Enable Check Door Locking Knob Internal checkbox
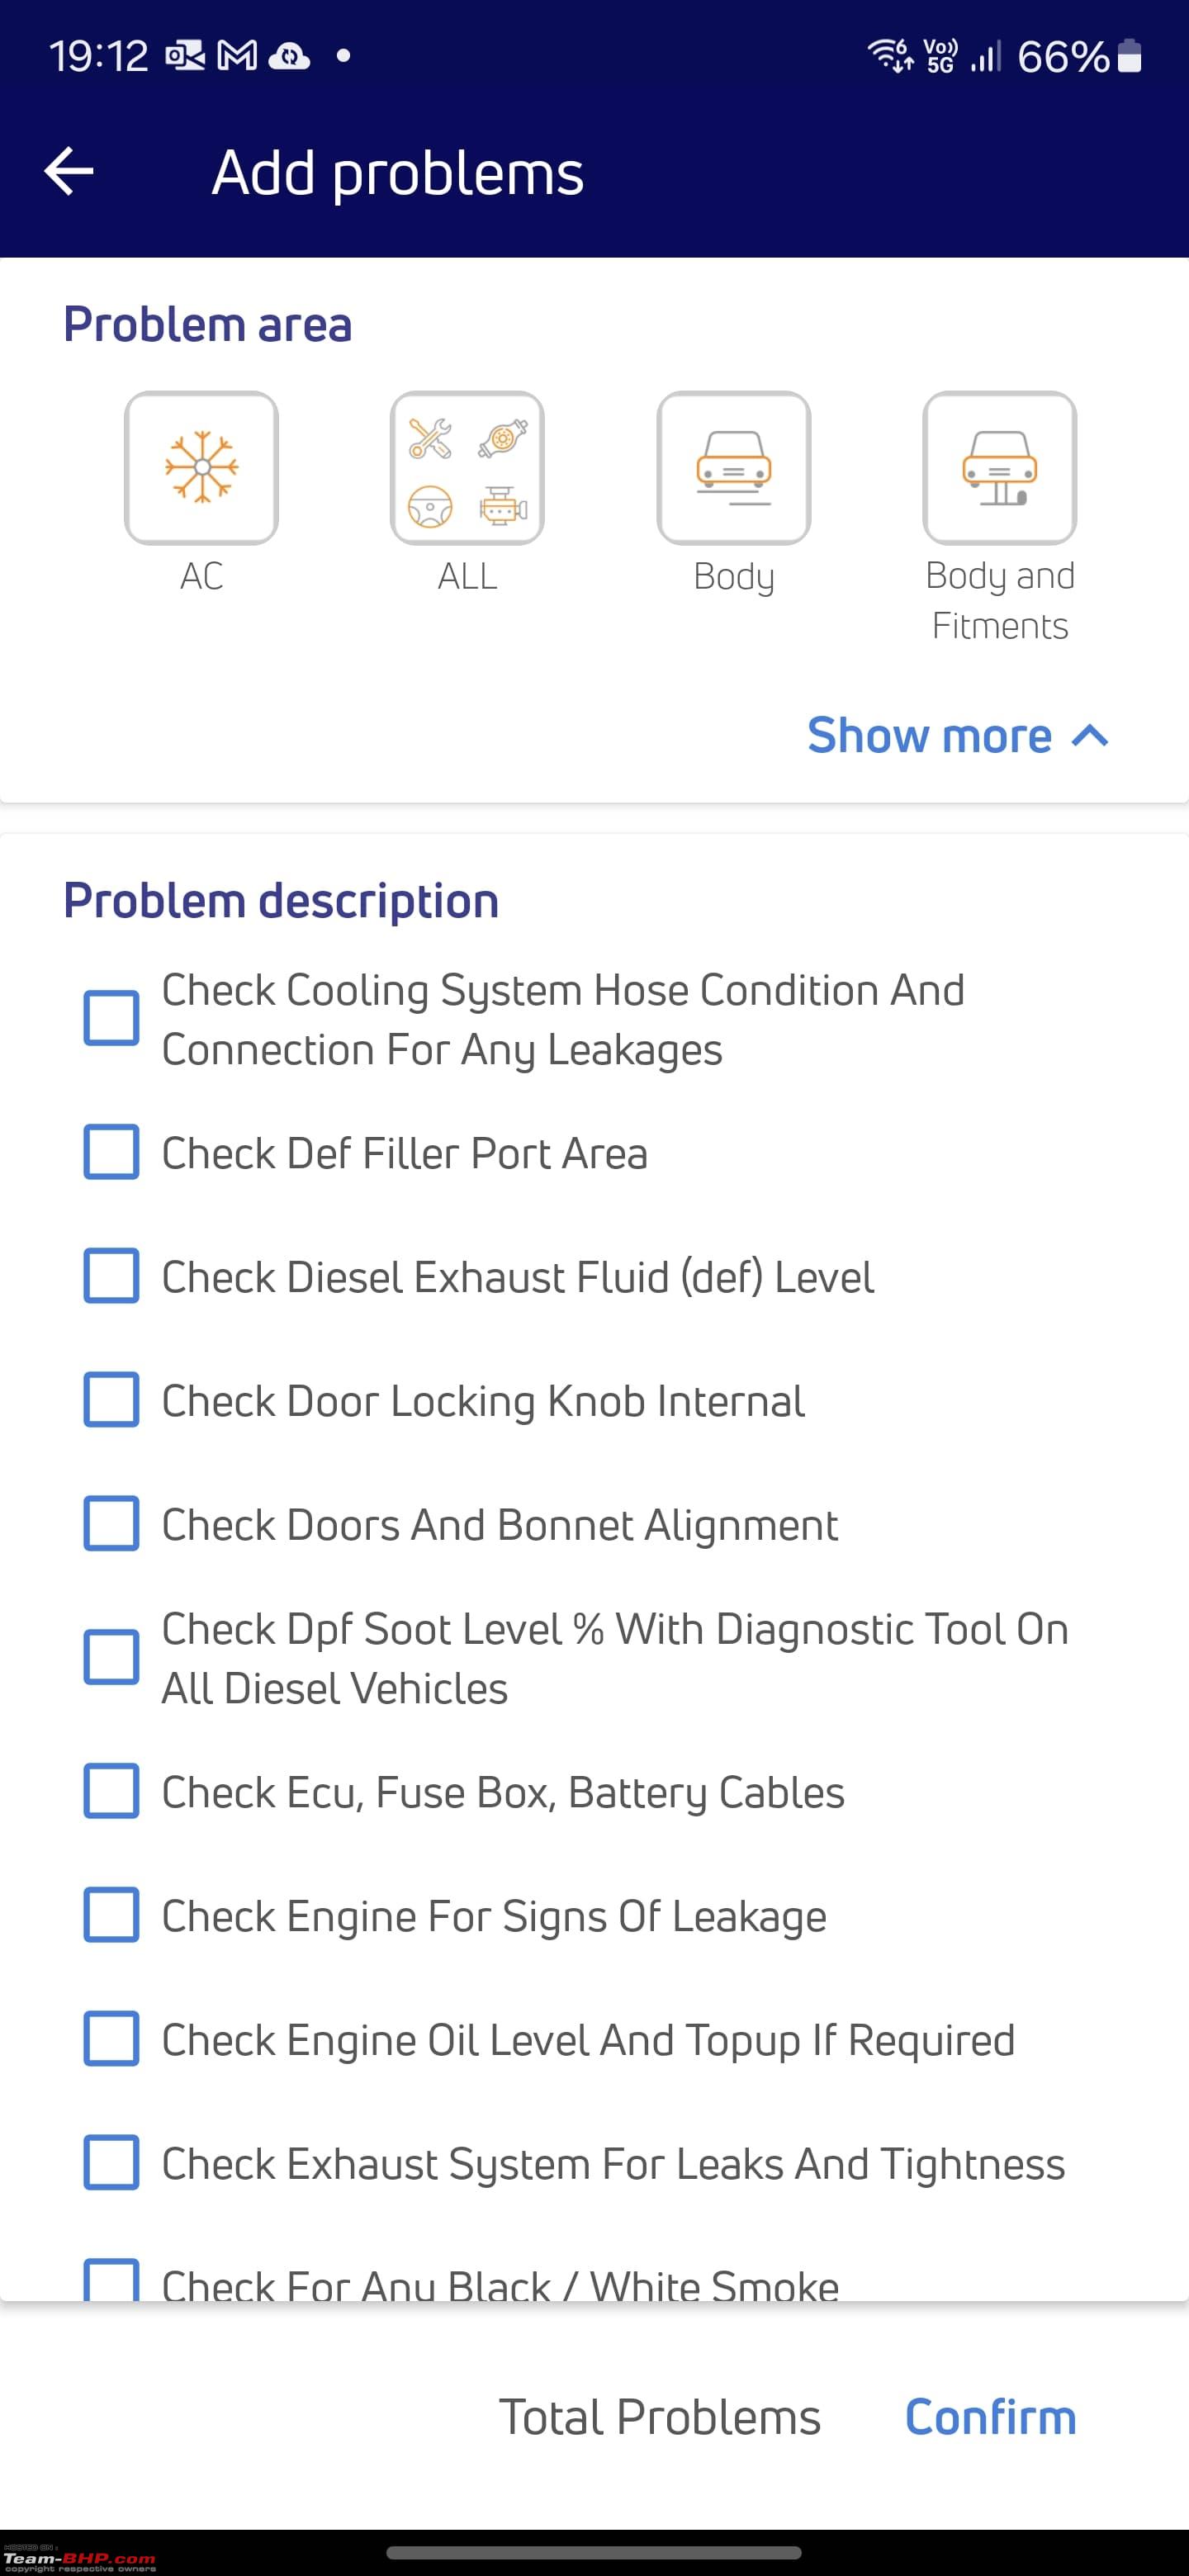This screenshot has height=2576, width=1189. click(111, 1399)
